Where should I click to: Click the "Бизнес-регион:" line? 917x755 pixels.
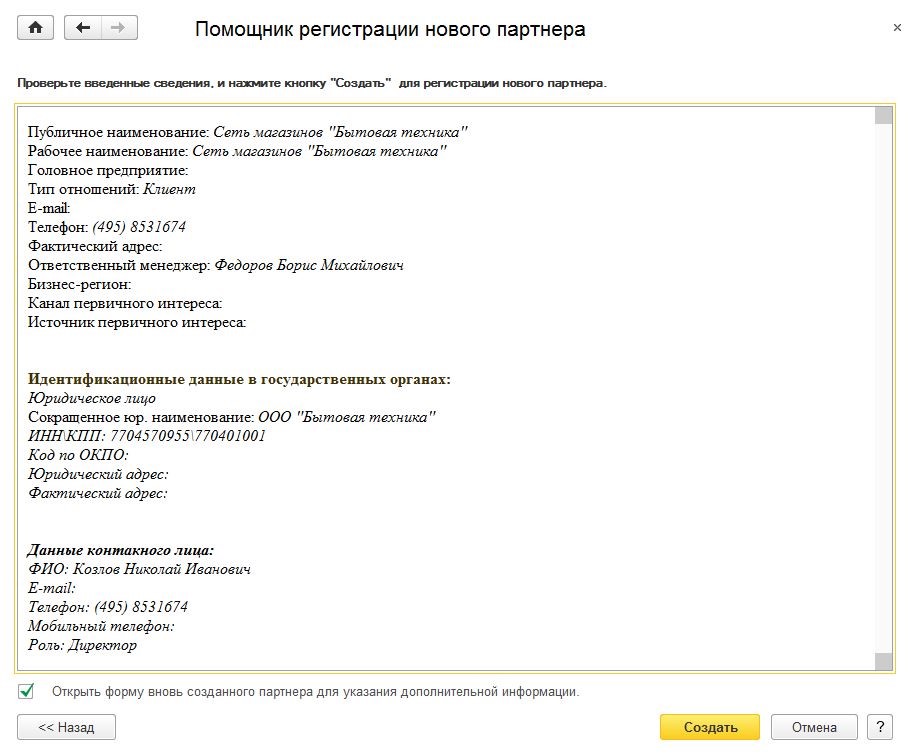click(x=80, y=284)
